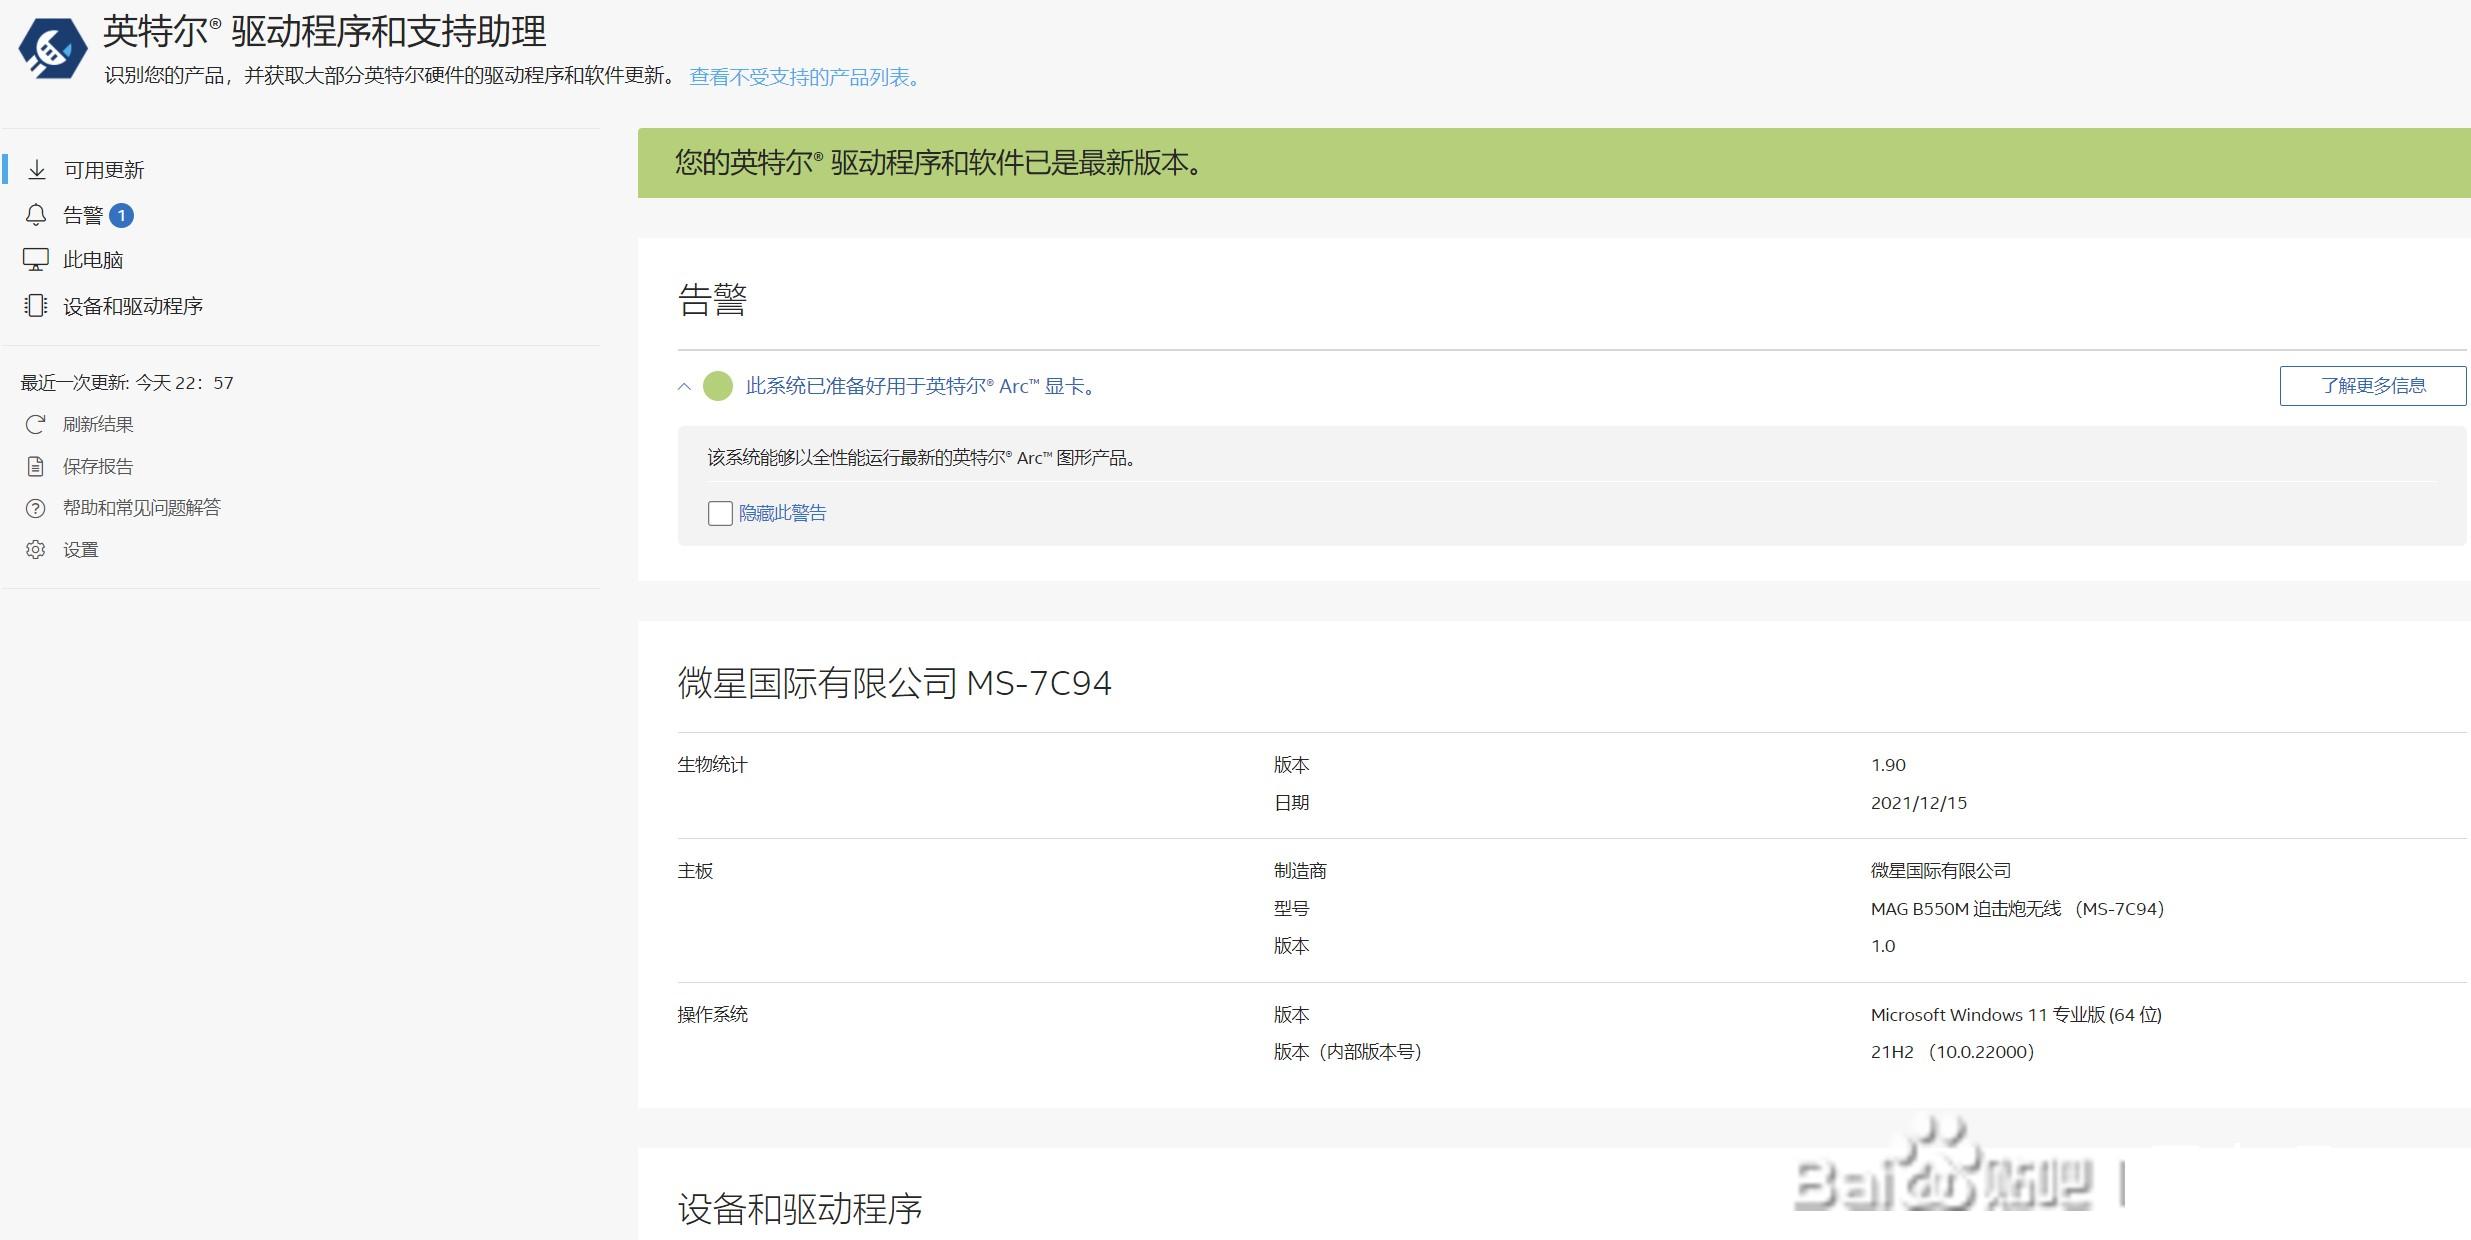Click the blue alert count badge showing 1

[x=121, y=215]
